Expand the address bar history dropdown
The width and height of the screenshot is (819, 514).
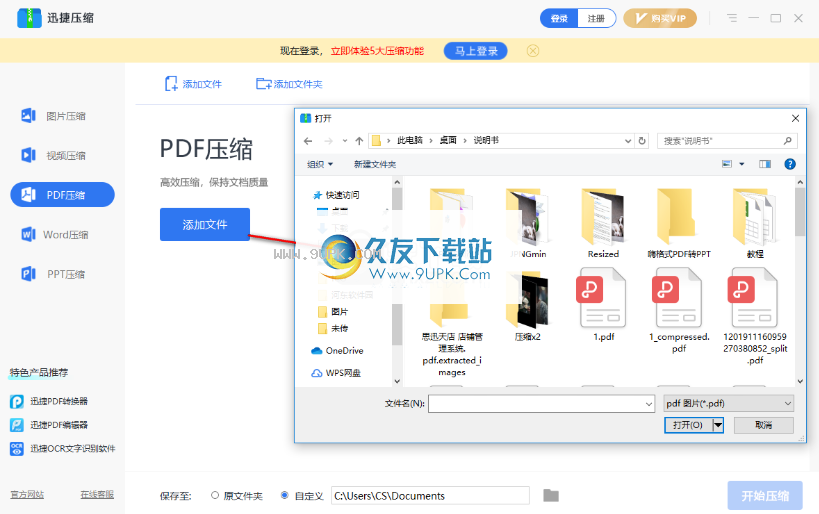click(x=628, y=141)
